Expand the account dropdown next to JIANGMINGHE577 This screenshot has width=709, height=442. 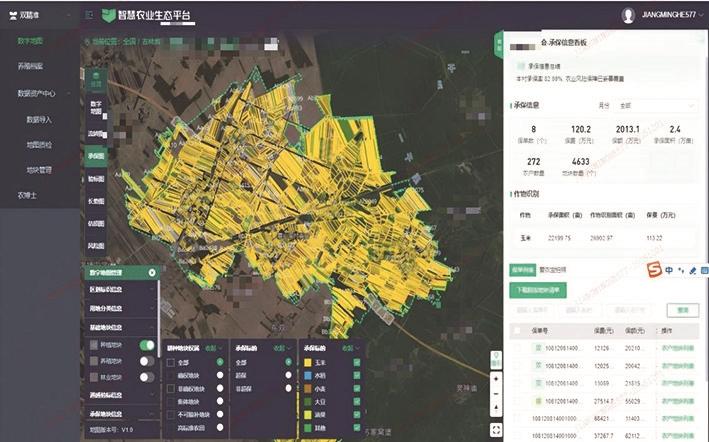pyautogui.click(x=702, y=15)
